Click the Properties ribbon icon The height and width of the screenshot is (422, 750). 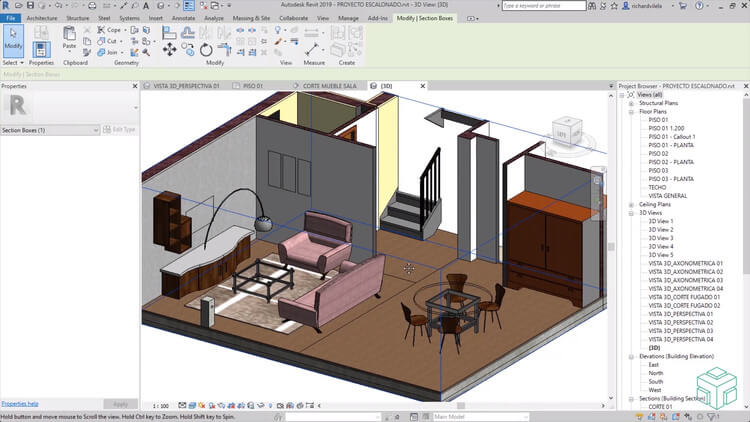pyautogui.click(x=41, y=48)
